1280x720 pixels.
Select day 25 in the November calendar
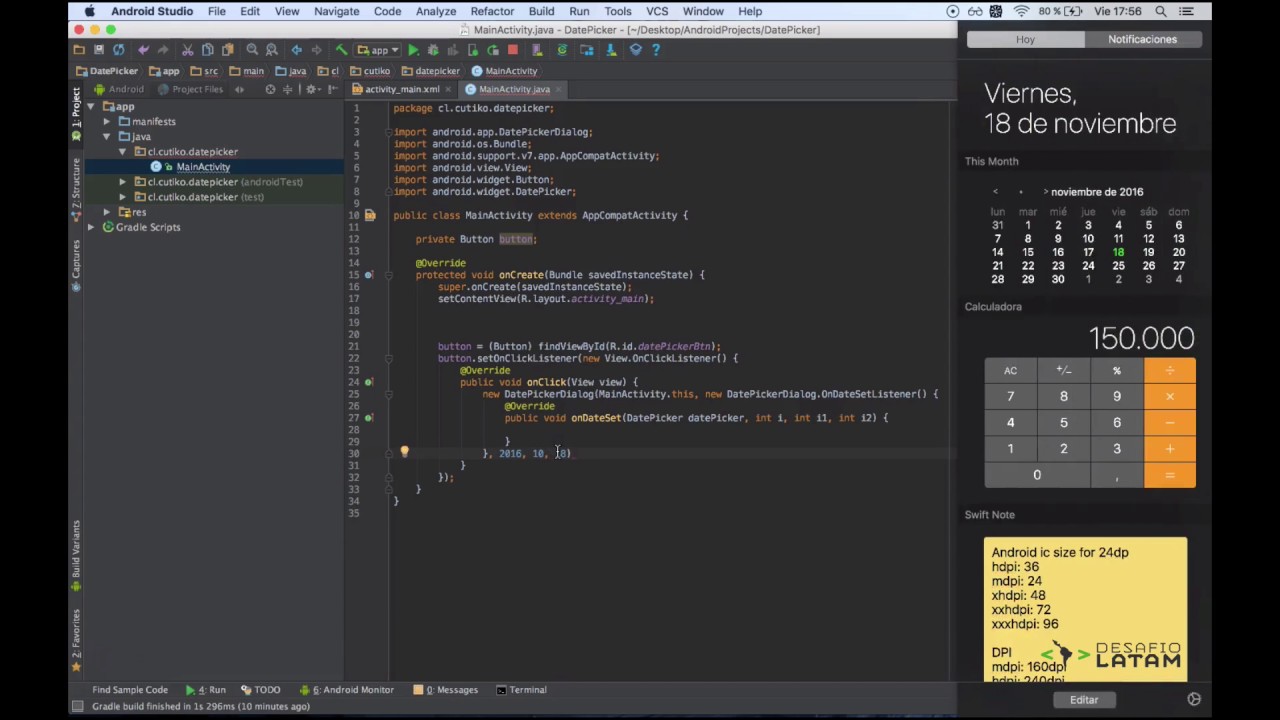click(x=1118, y=265)
